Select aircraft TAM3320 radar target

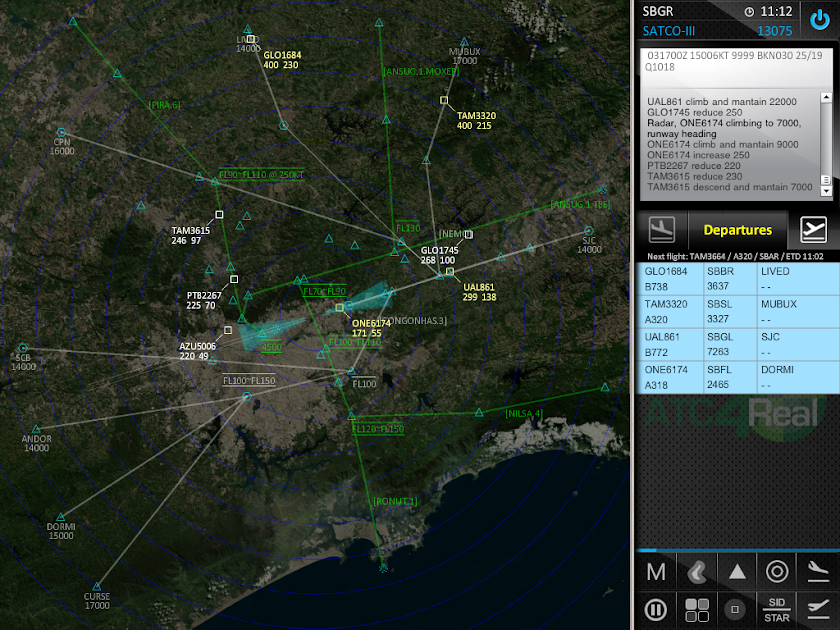(x=444, y=100)
